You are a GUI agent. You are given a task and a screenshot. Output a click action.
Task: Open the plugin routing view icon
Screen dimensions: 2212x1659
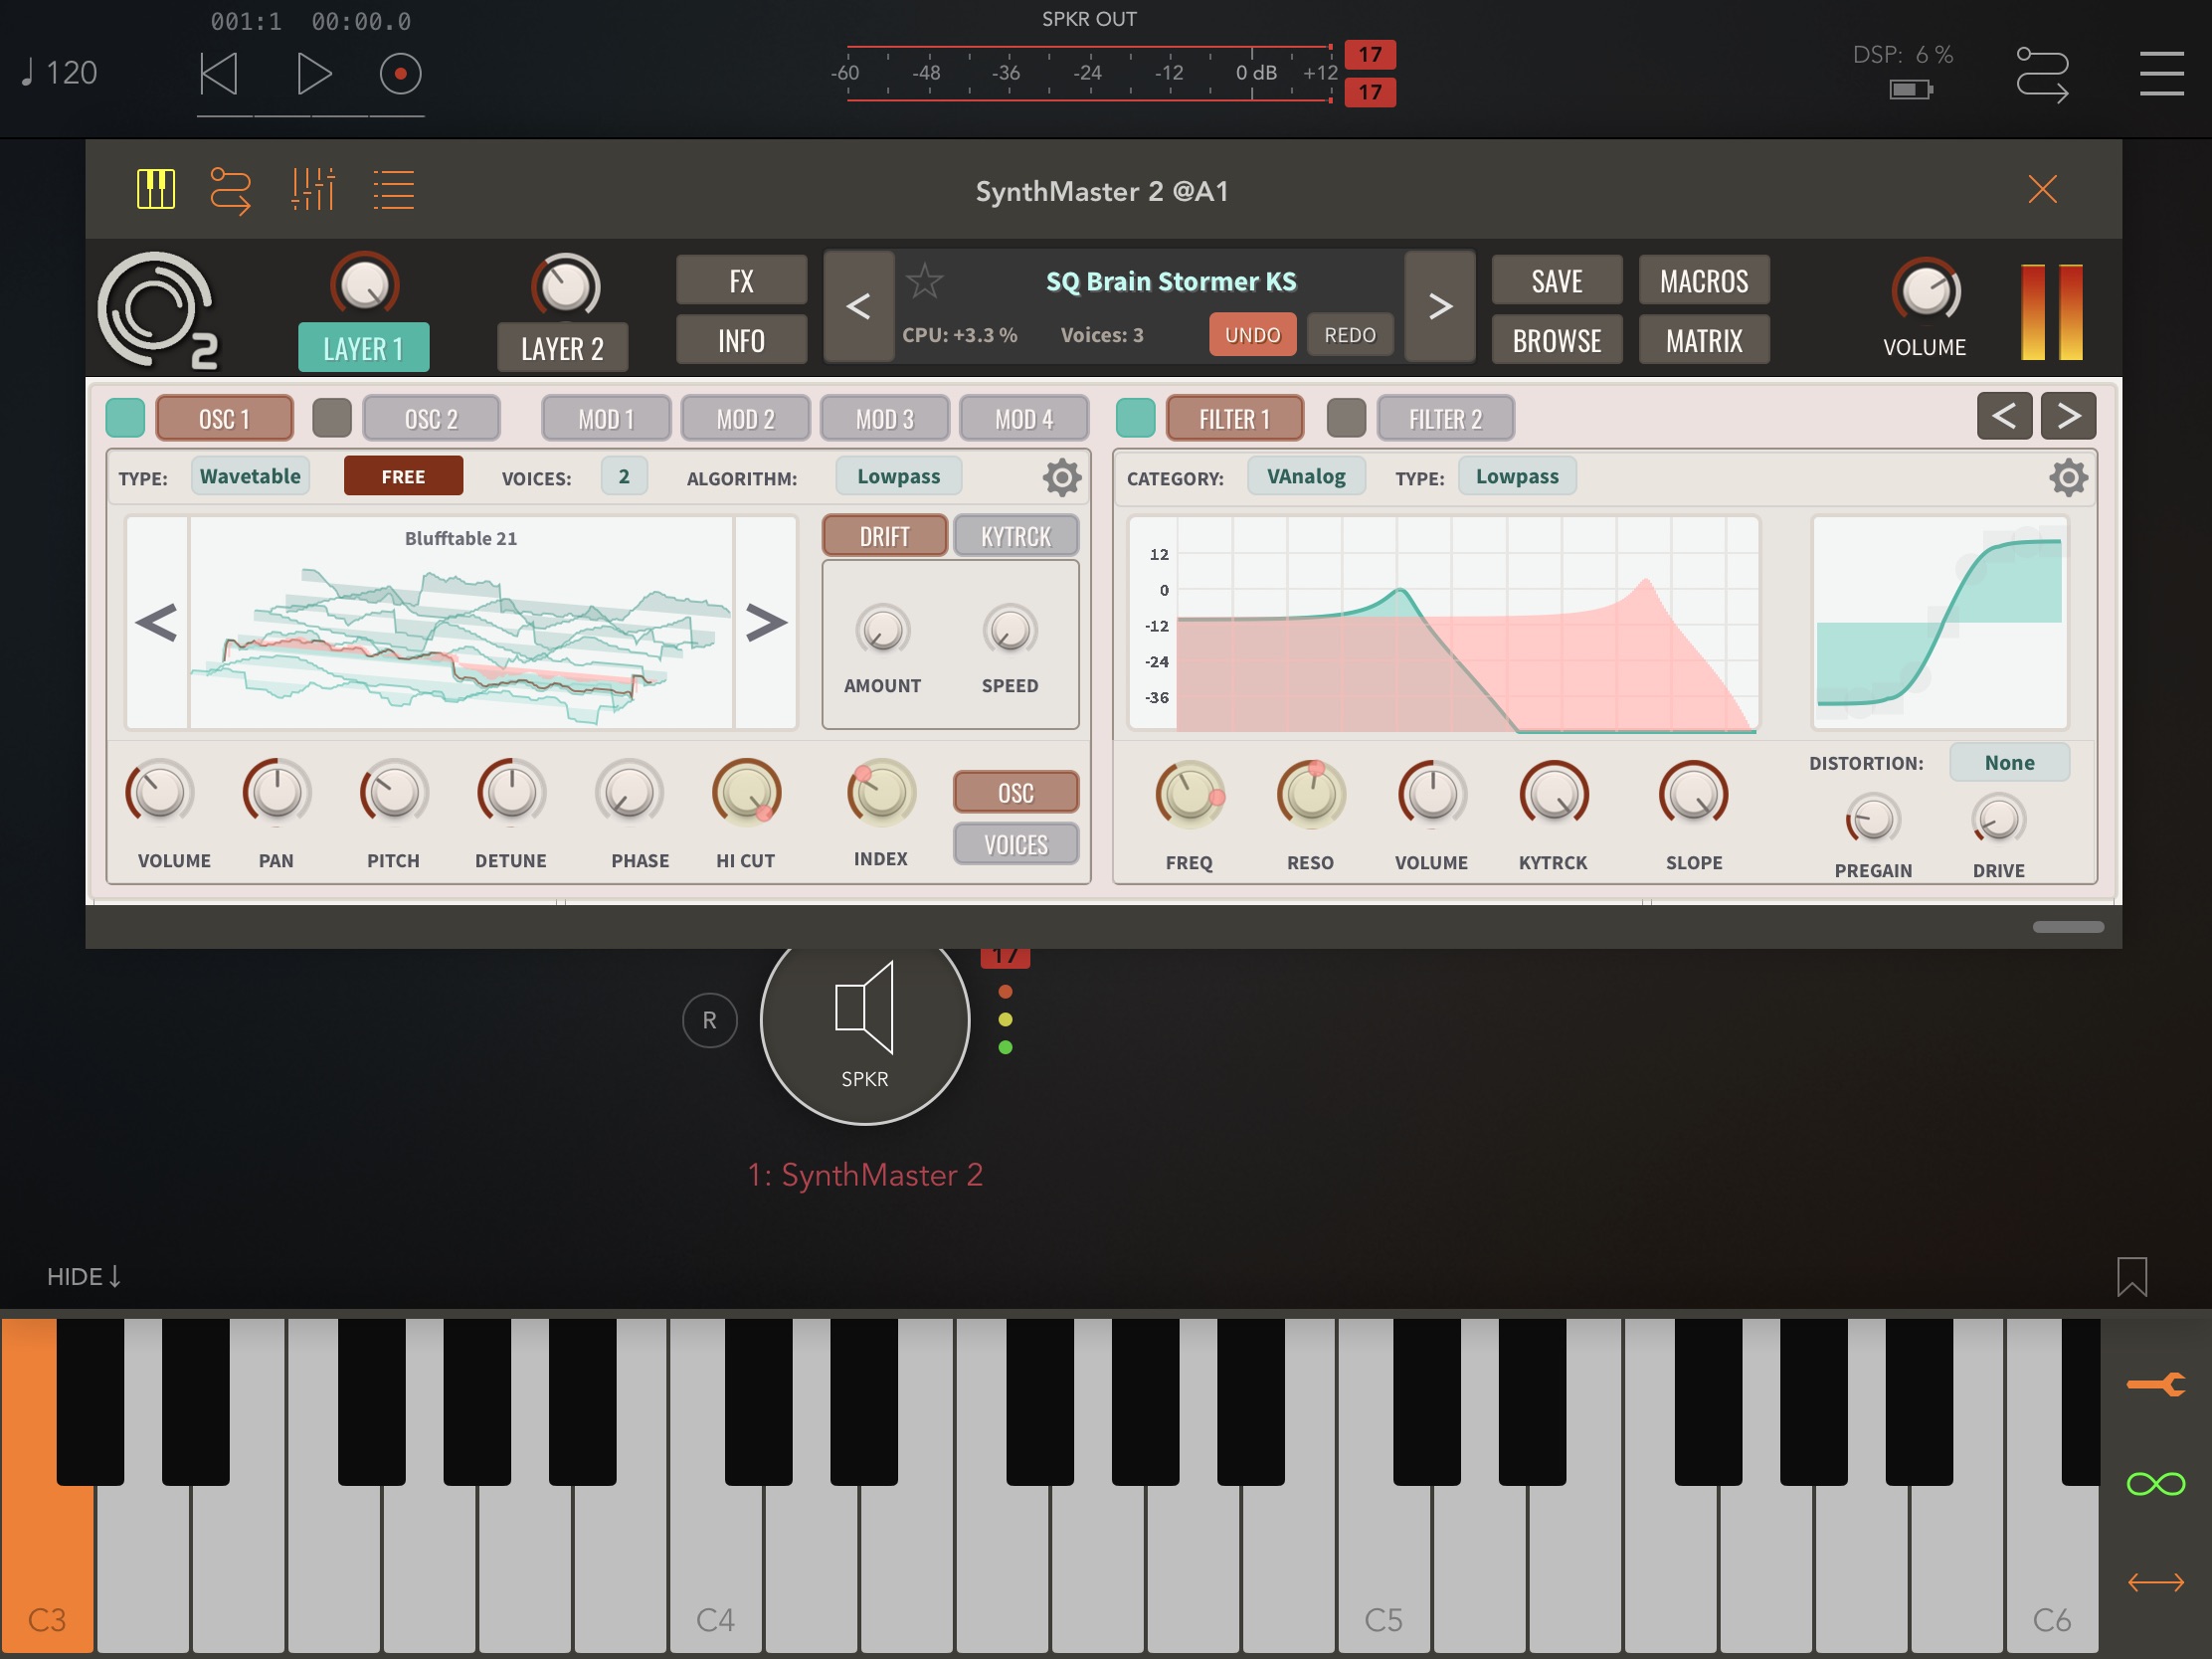(230, 190)
